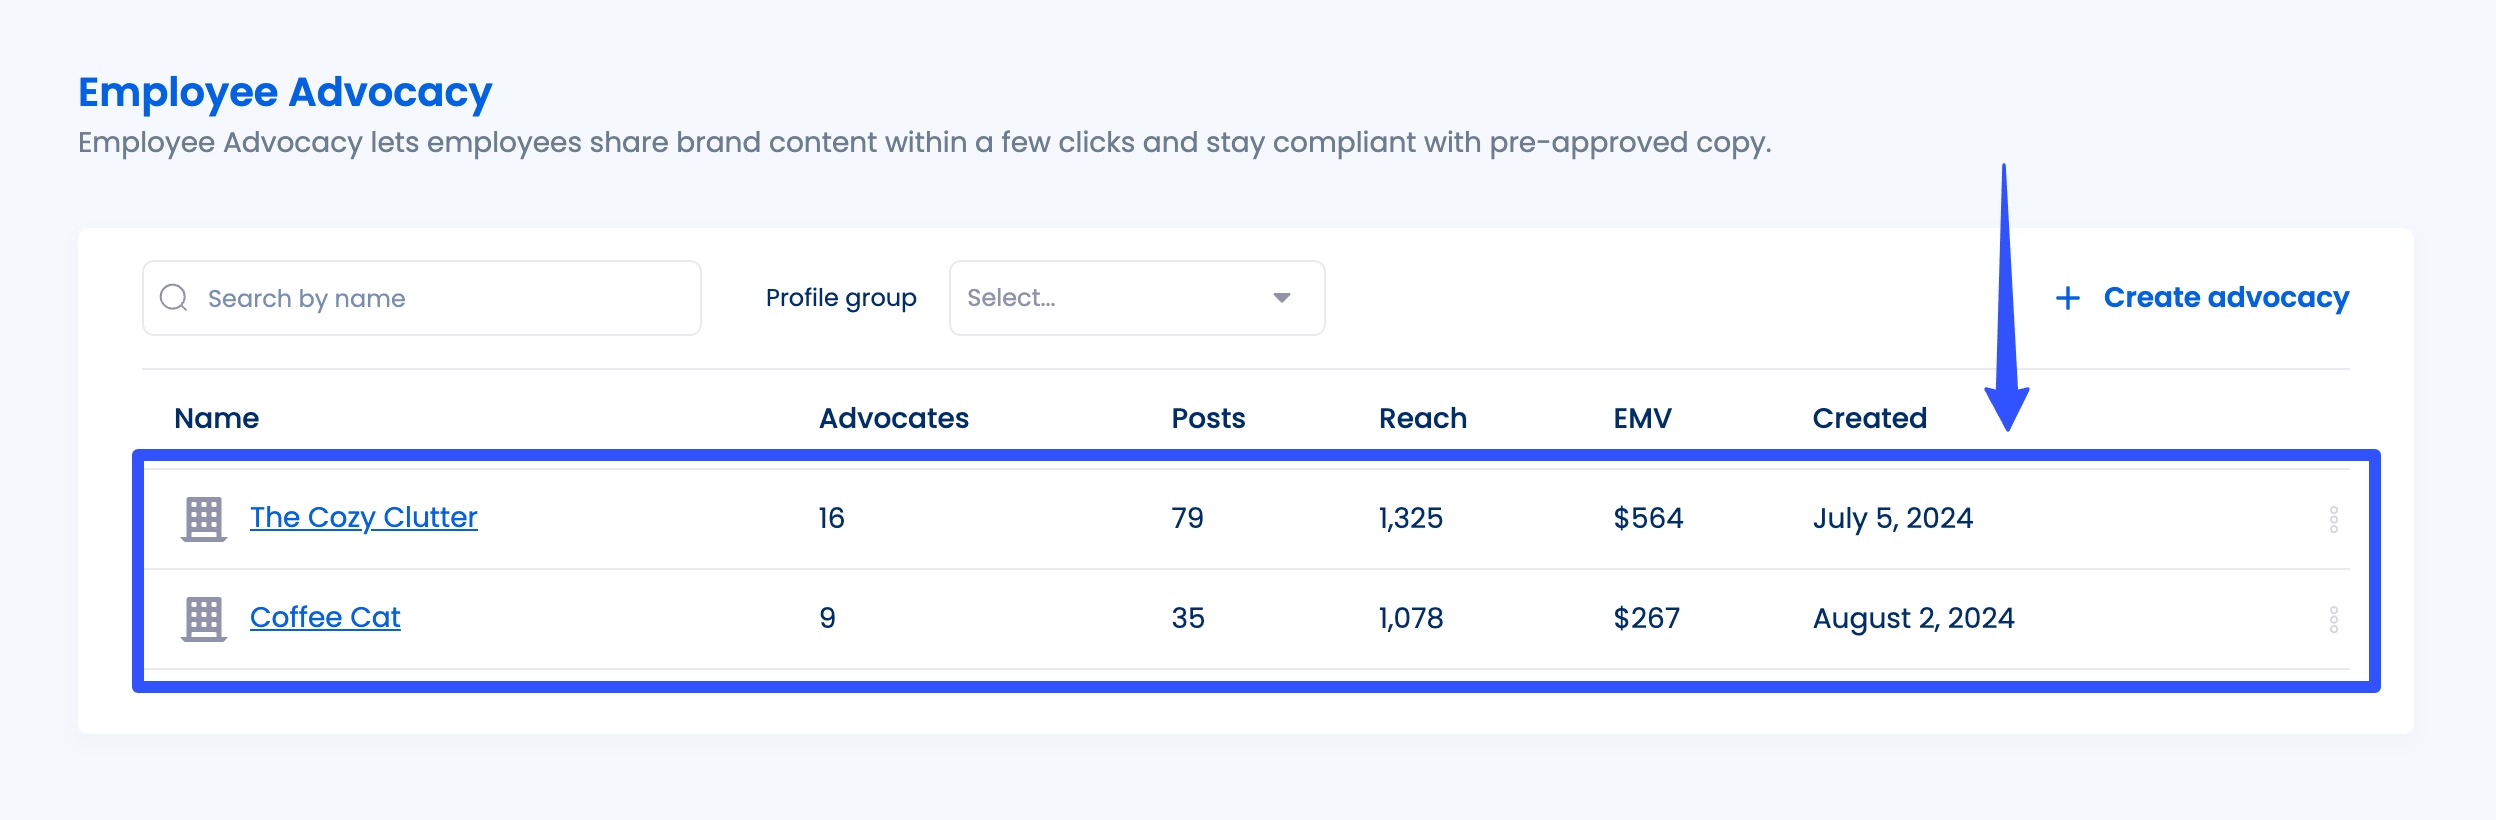Open the Coffee Cat advocacy program
The height and width of the screenshot is (820, 2496).
point(325,617)
